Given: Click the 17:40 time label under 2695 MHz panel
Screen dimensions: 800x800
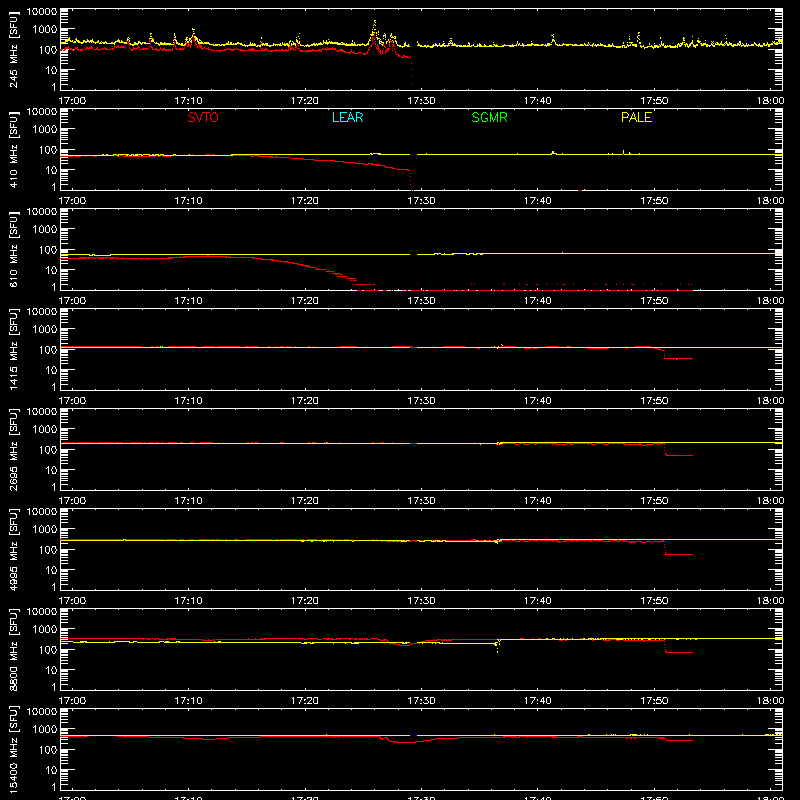Looking at the screenshot, I should click(x=538, y=501).
